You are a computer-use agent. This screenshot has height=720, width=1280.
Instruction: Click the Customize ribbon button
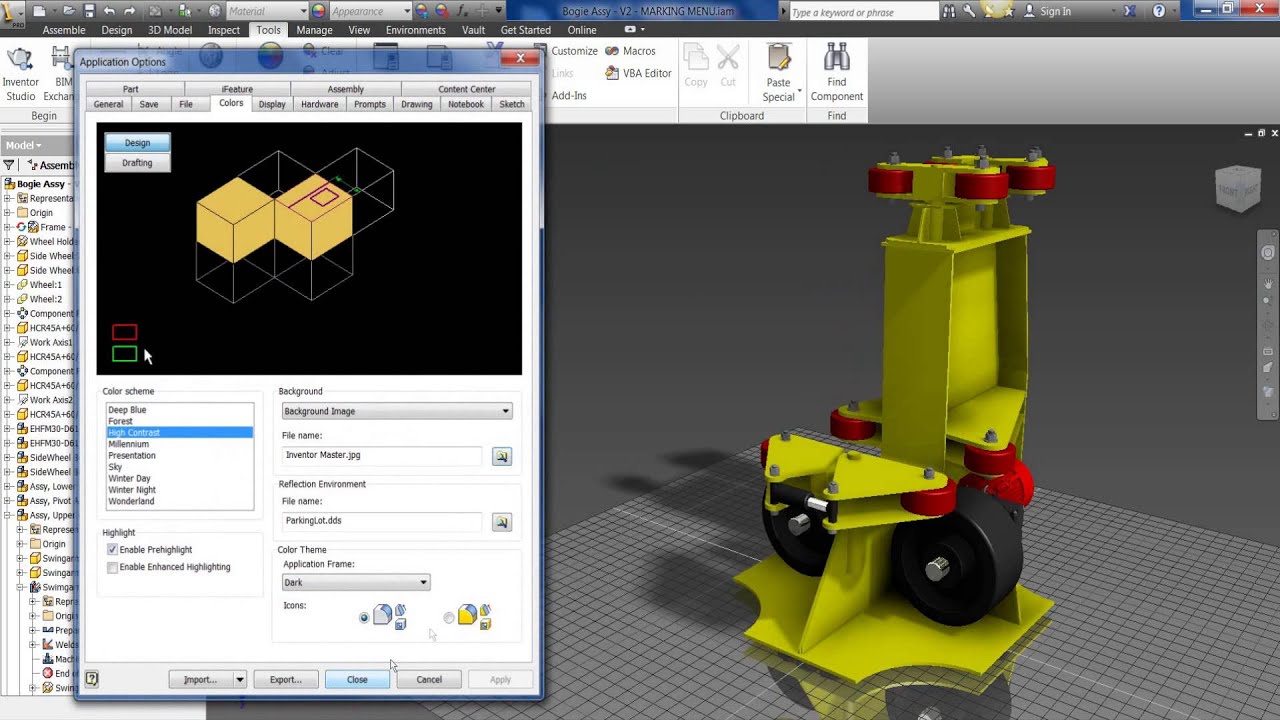click(574, 51)
